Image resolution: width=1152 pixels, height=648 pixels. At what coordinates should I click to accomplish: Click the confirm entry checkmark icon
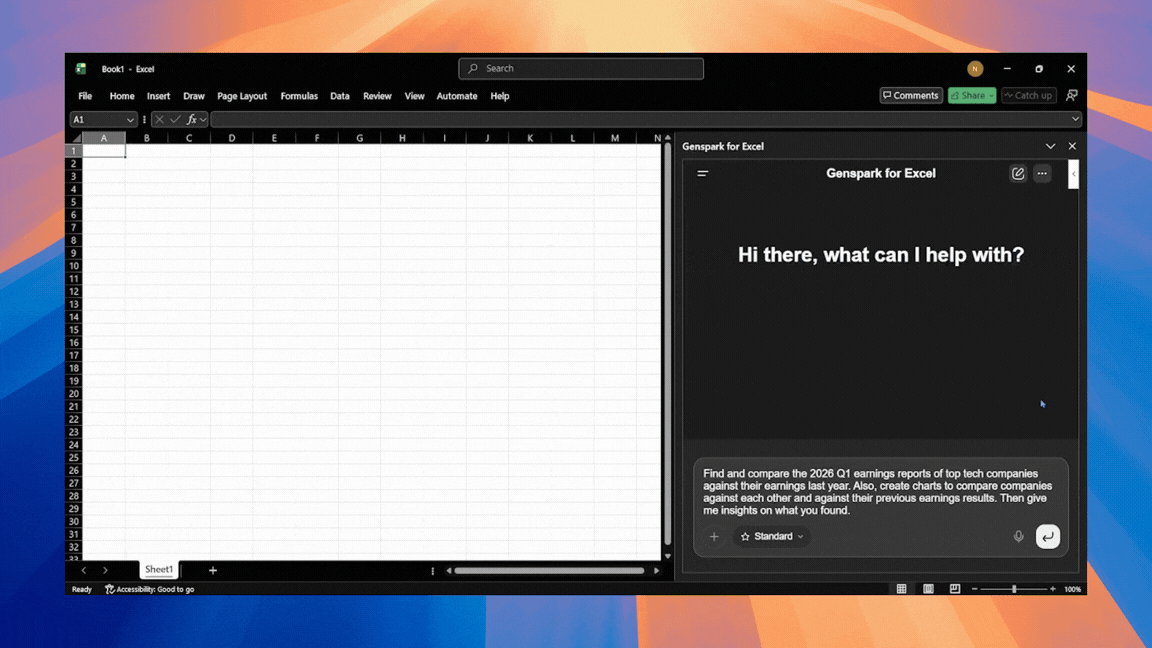175,120
